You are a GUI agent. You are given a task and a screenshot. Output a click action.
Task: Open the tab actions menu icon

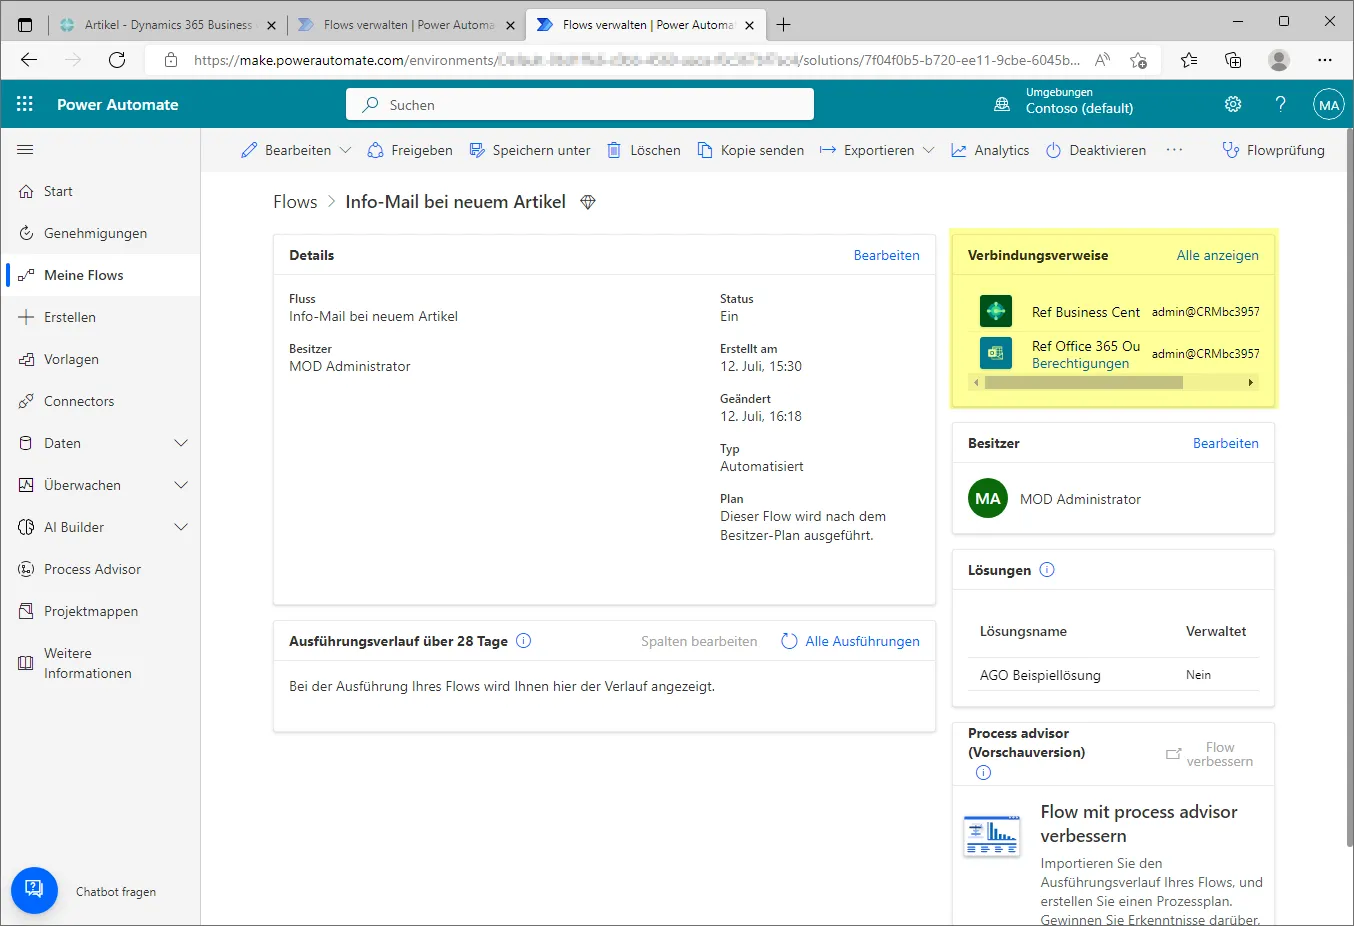pyautogui.click(x=25, y=24)
